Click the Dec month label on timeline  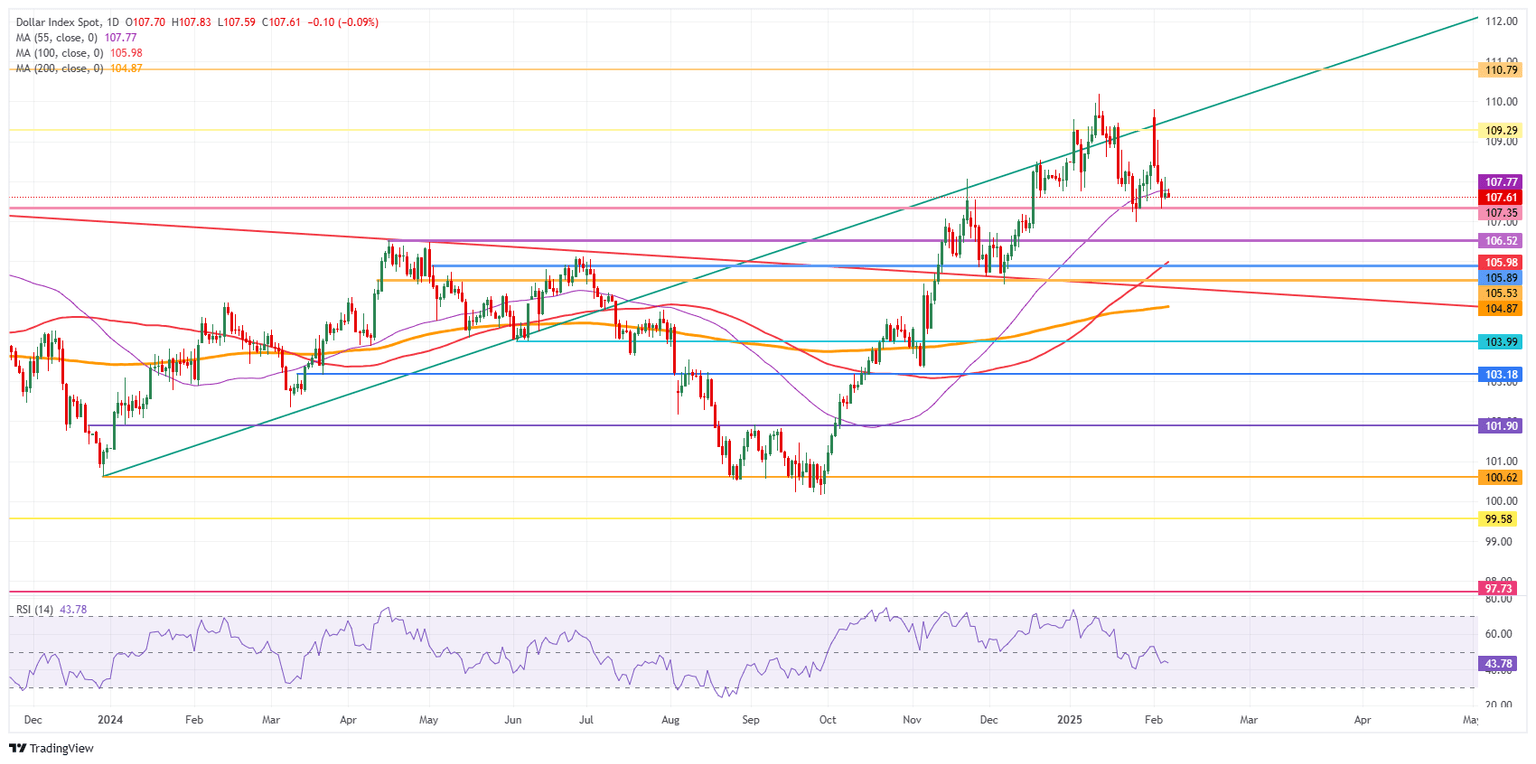point(33,718)
